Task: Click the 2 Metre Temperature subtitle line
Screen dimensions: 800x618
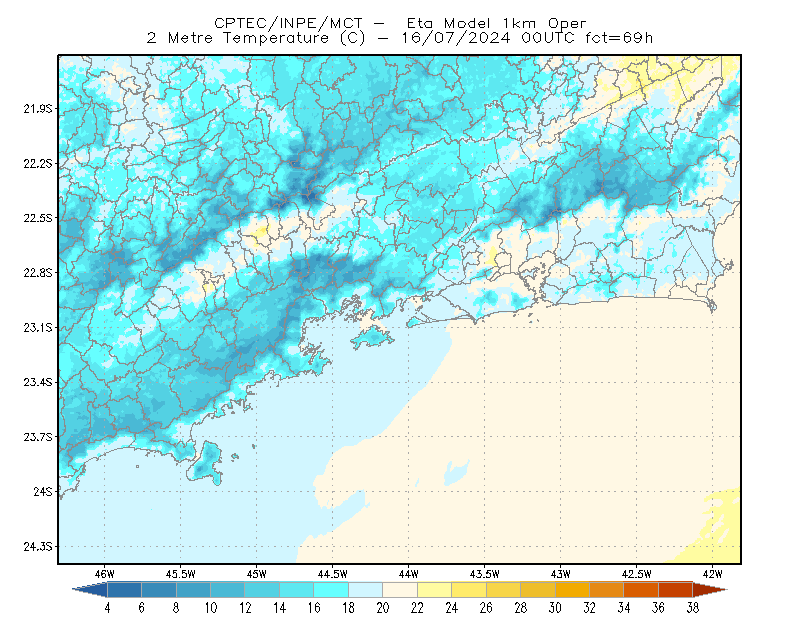Action: pyautogui.click(x=400, y=38)
